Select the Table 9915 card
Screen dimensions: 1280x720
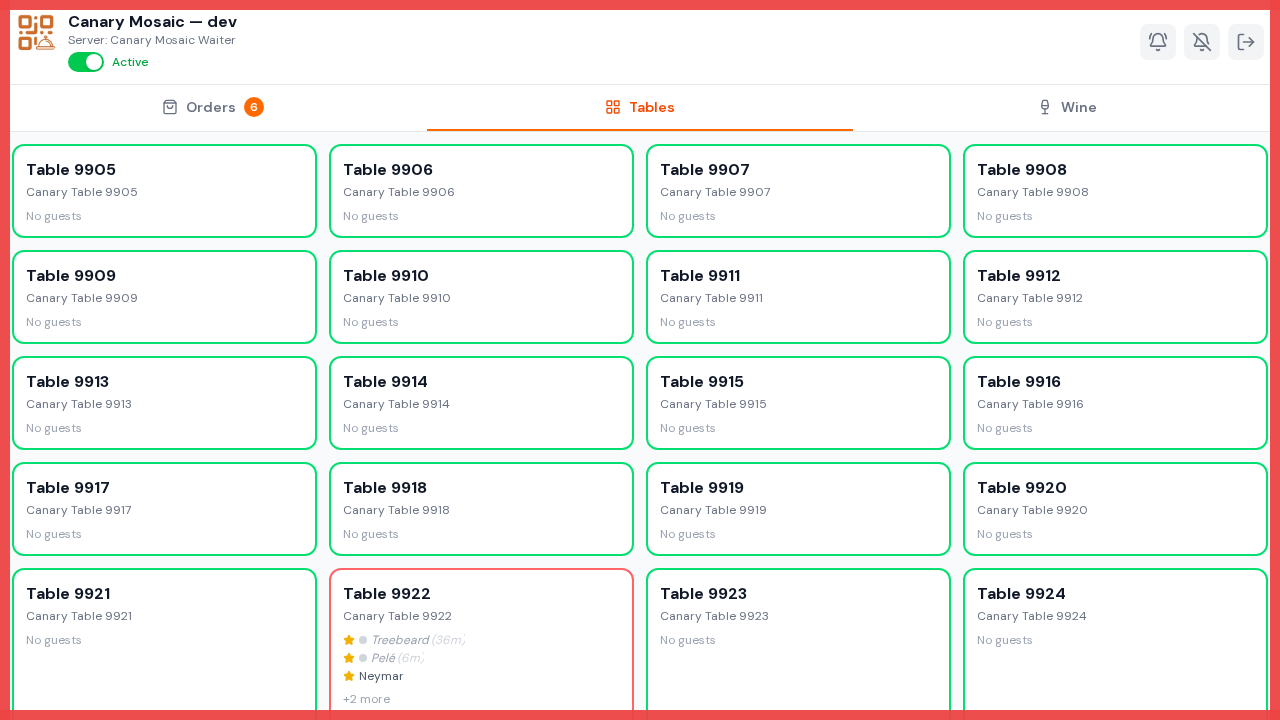pos(798,403)
